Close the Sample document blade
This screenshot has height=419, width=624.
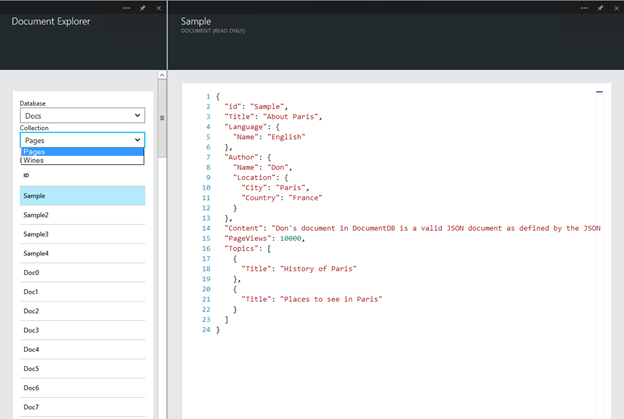tap(616, 8)
